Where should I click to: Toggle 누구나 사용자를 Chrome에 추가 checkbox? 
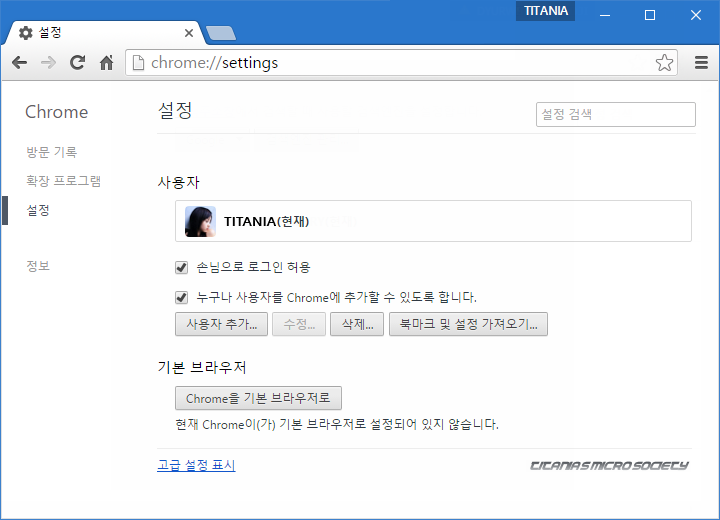pos(181,298)
